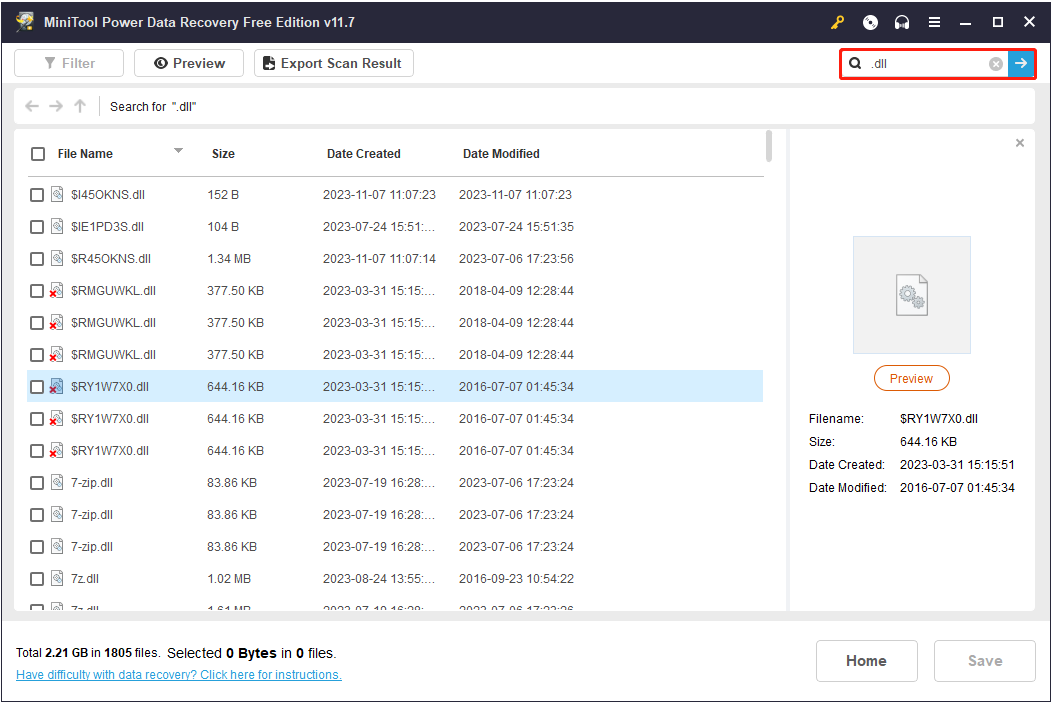Check the select-all files checkbox
The image size is (1053, 704).
(x=37, y=154)
